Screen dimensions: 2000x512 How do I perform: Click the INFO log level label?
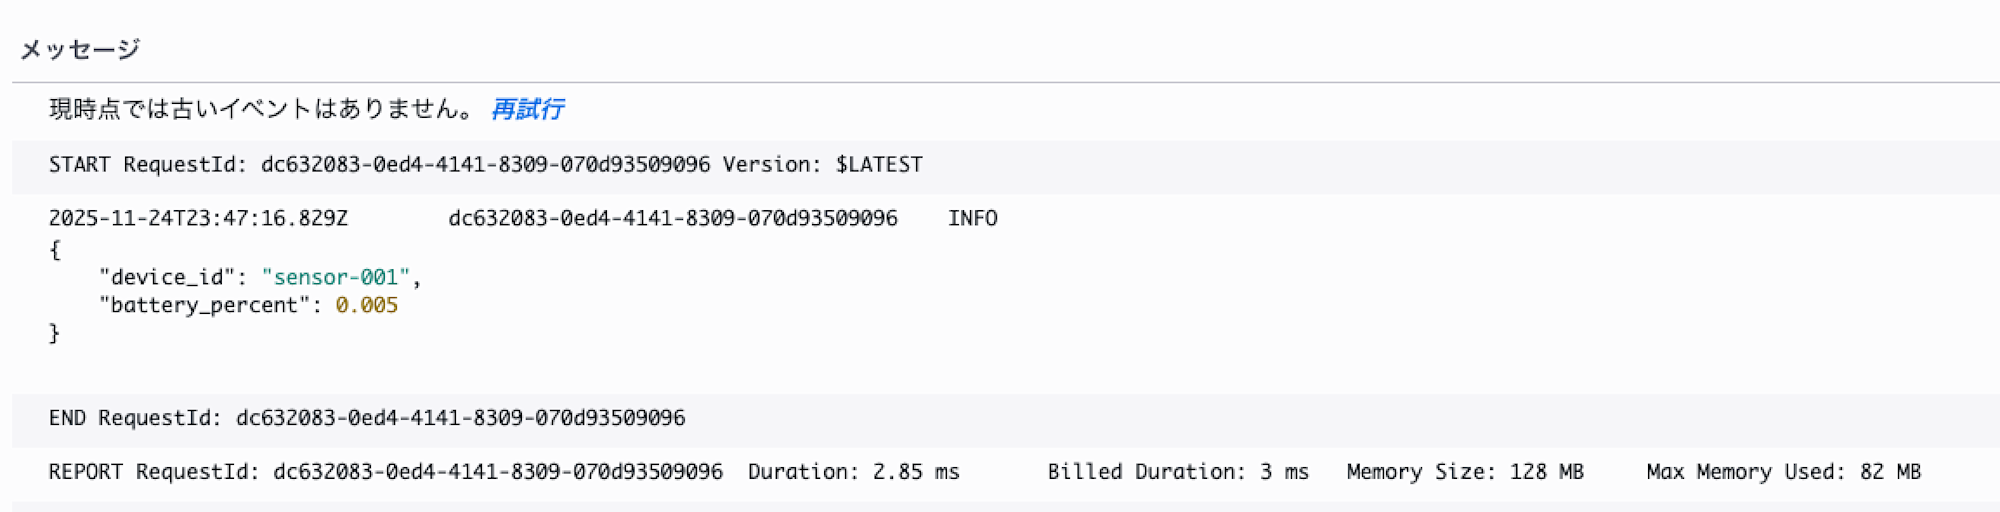pos(972,219)
